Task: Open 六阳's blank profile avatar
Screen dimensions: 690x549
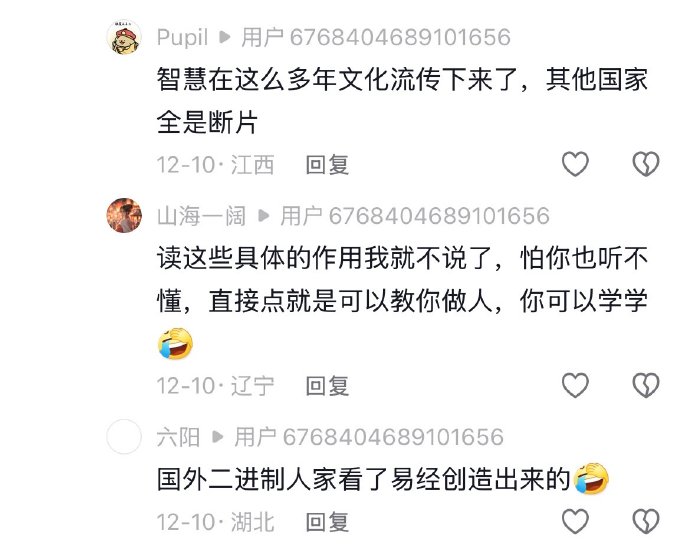Action: tap(124, 436)
